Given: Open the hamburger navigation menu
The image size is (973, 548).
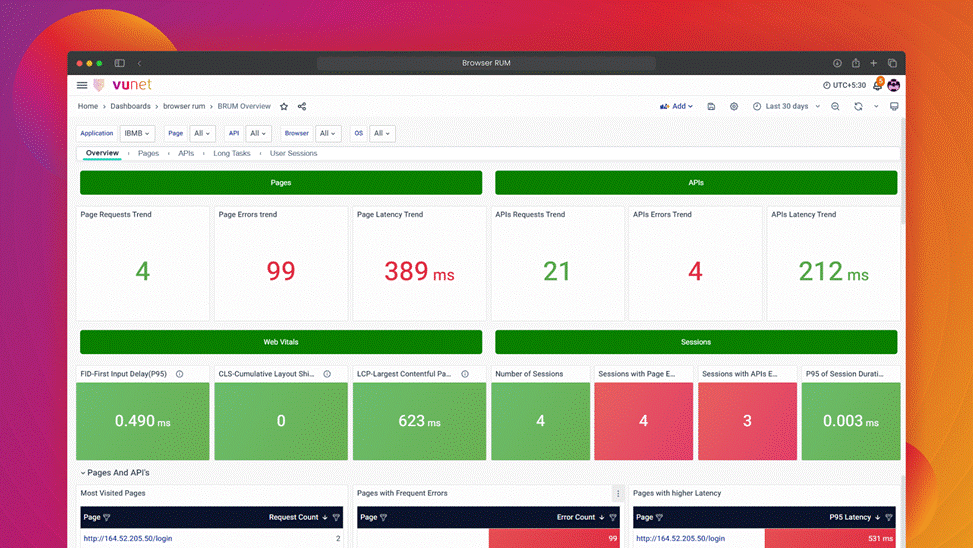Looking at the screenshot, I should [x=82, y=86].
